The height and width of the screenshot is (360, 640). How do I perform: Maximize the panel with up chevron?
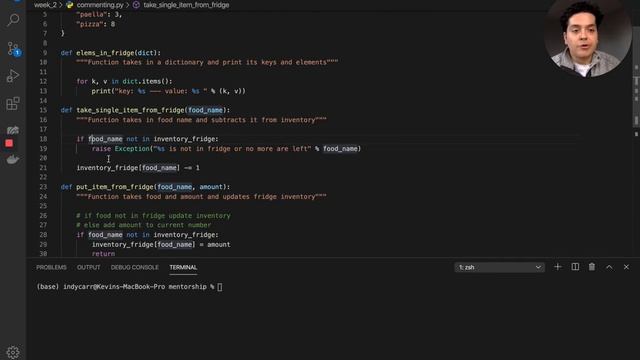609,267
